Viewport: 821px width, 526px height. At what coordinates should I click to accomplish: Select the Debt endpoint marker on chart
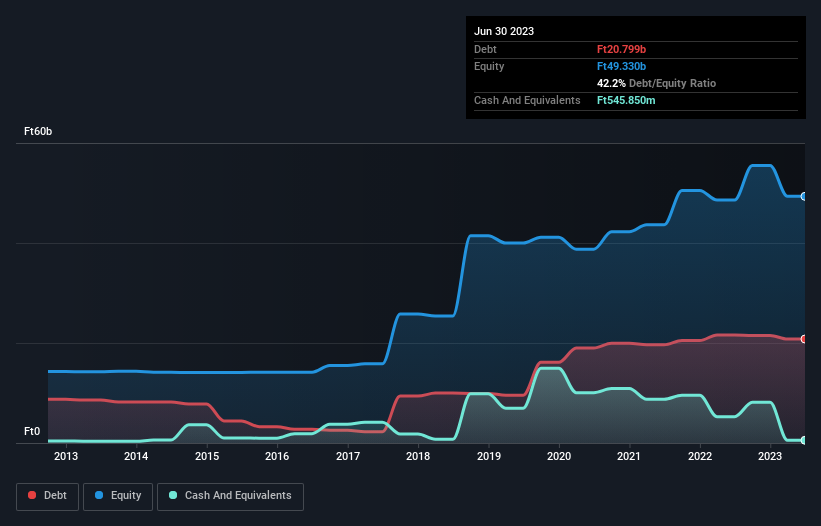804,339
